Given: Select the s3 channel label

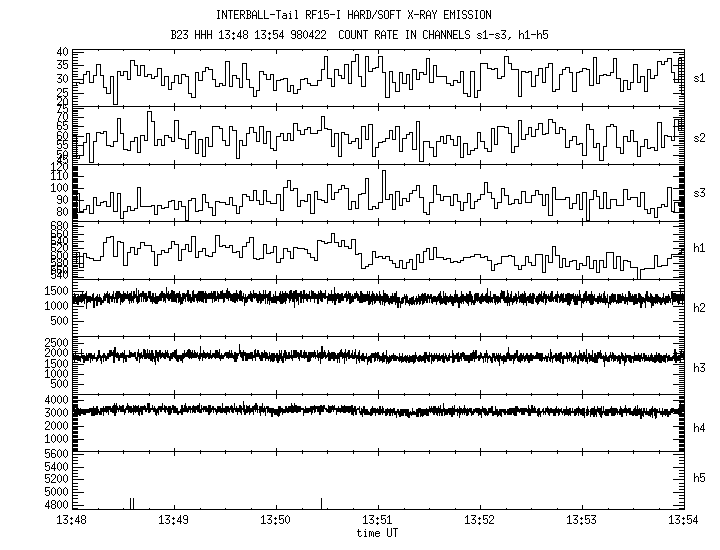Looking at the screenshot, I should point(700,192).
